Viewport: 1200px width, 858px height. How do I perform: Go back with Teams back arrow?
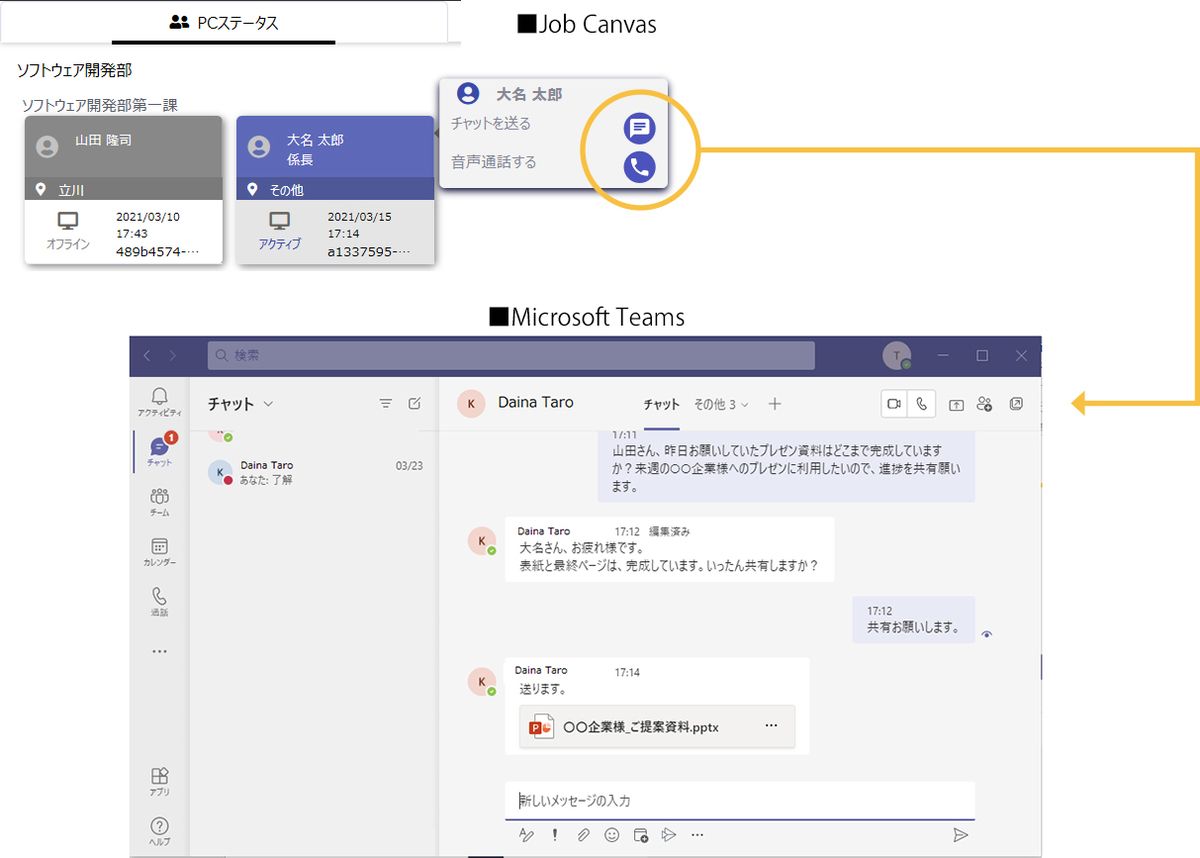tap(147, 355)
